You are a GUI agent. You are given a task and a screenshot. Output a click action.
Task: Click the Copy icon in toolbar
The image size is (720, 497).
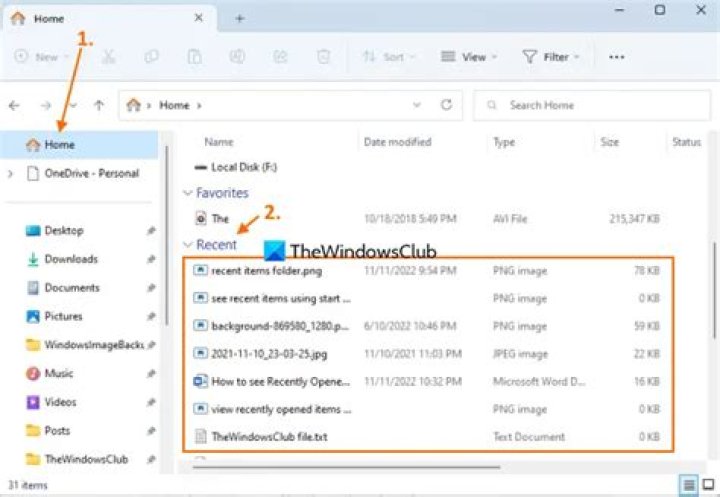click(x=152, y=56)
